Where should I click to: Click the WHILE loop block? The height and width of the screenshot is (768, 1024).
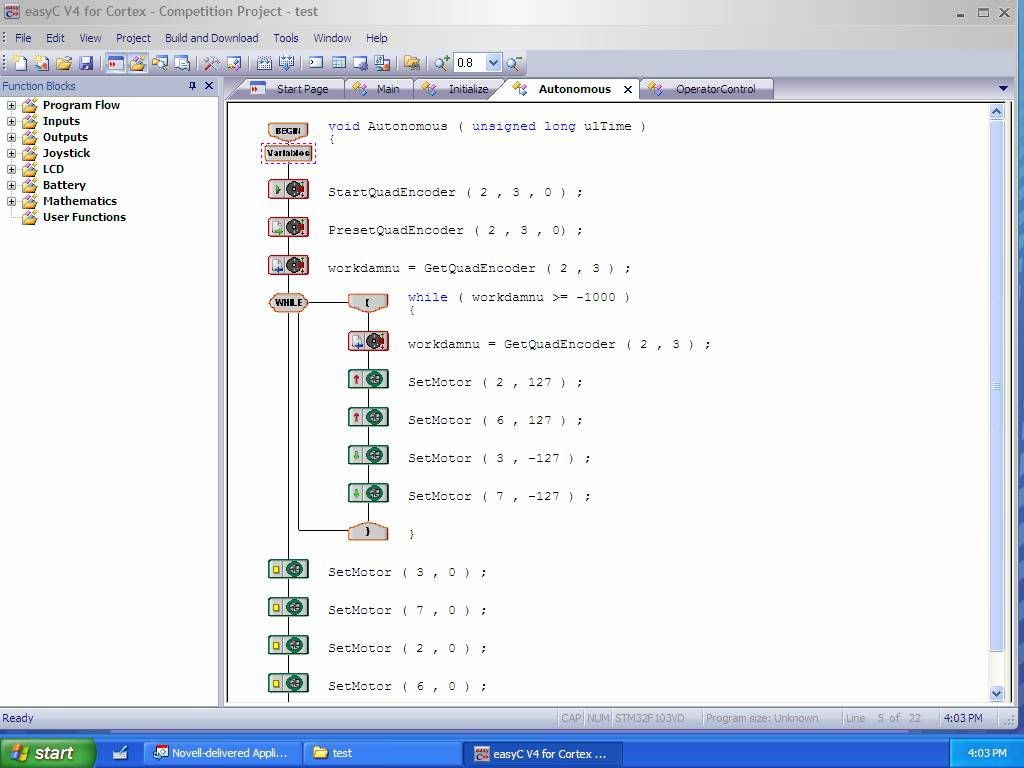pyautogui.click(x=288, y=302)
